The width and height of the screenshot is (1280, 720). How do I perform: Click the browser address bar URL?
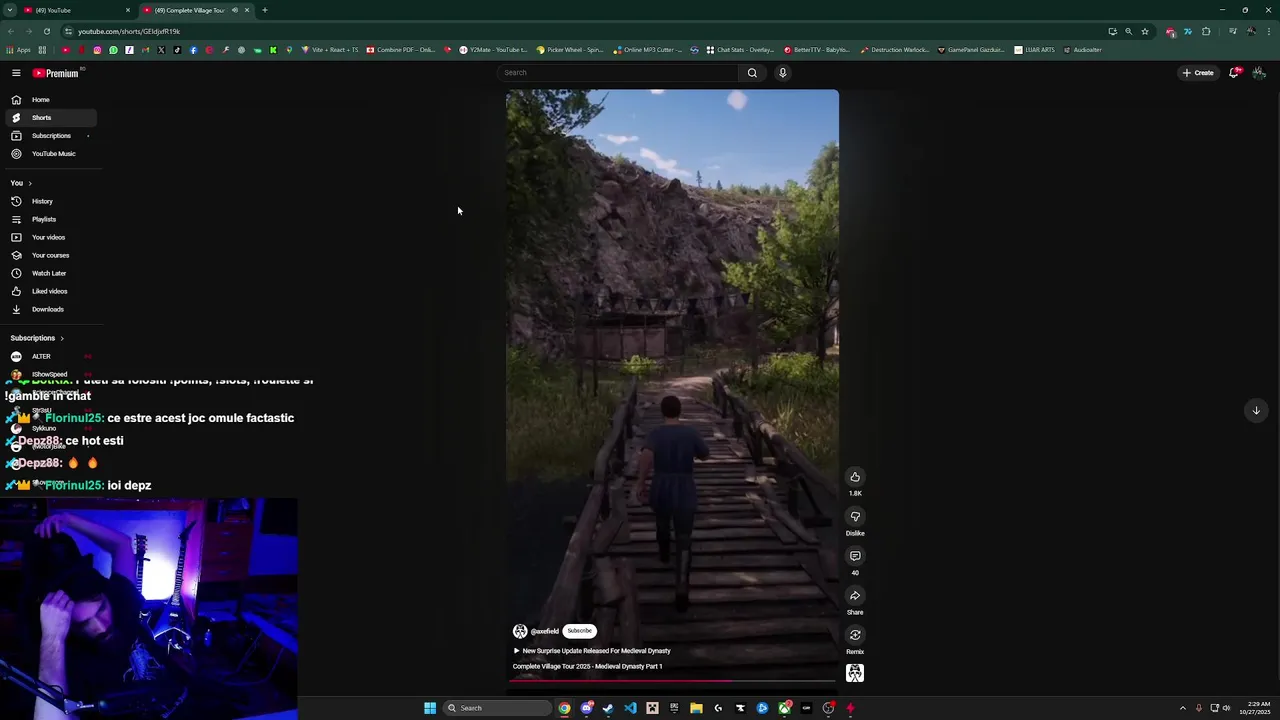(129, 31)
